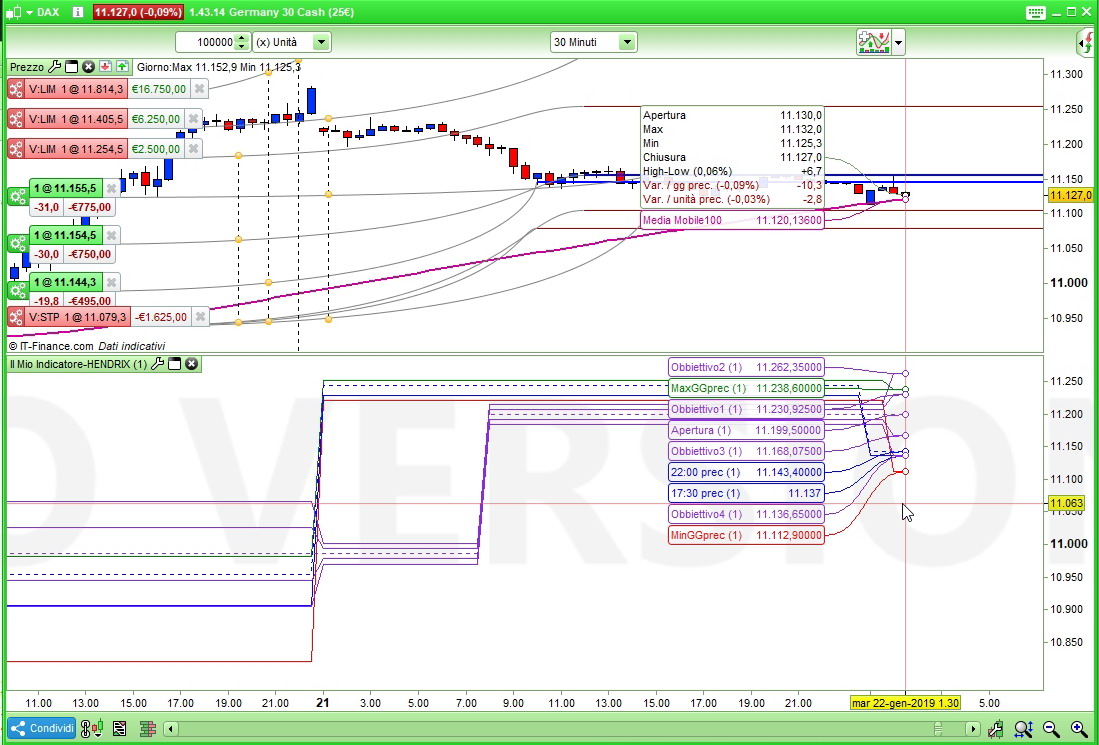Zoom in the chart with plus magnifier
1099x745 pixels.
[x=1079, y=729]
